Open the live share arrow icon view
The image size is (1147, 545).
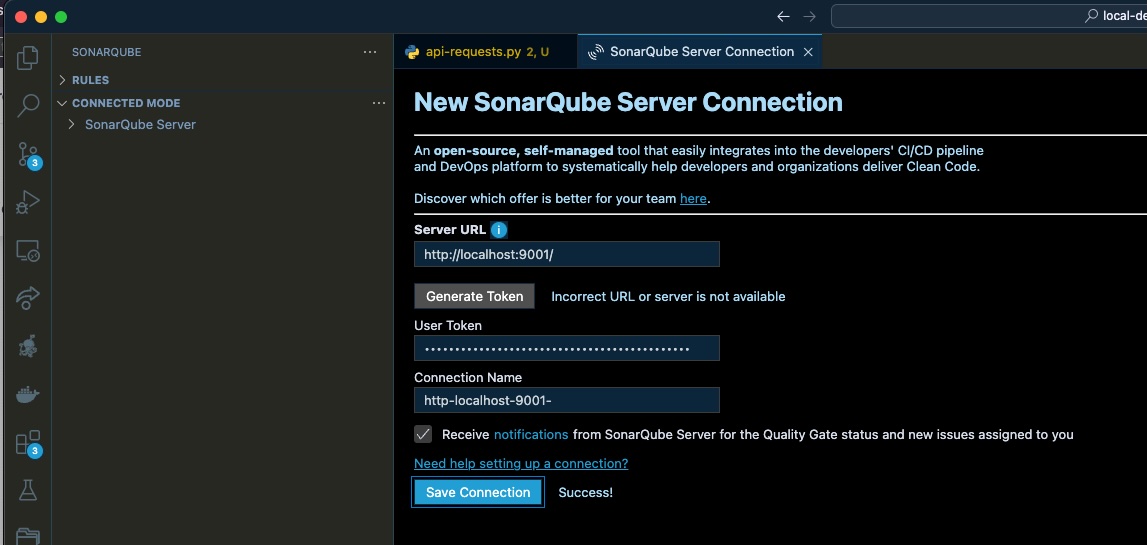point(28,298)
